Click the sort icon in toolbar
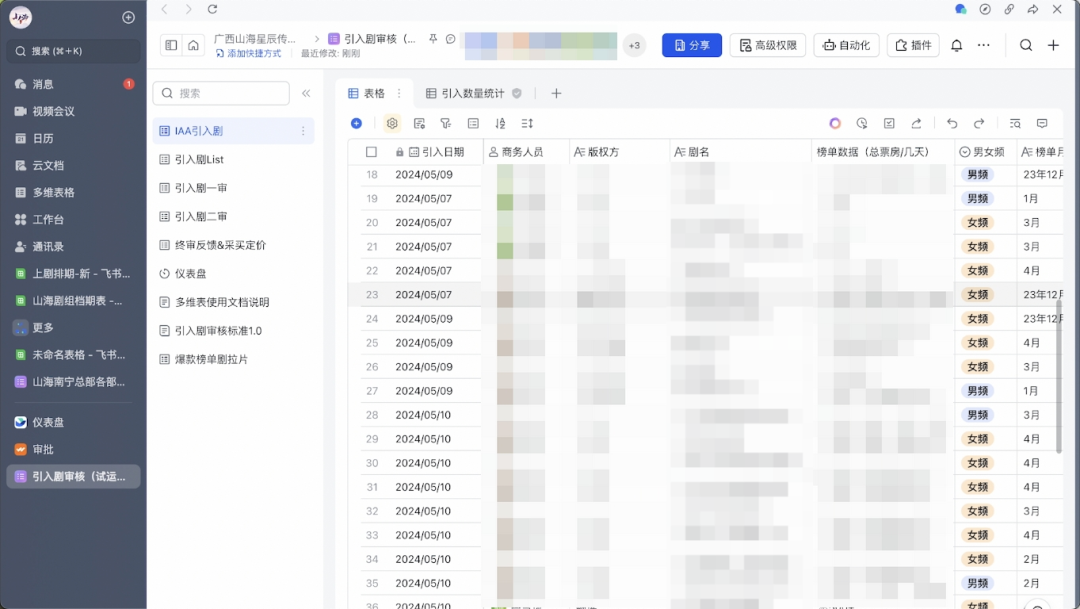Viewport: 1080px width, 609px height. tap(500, 123)
